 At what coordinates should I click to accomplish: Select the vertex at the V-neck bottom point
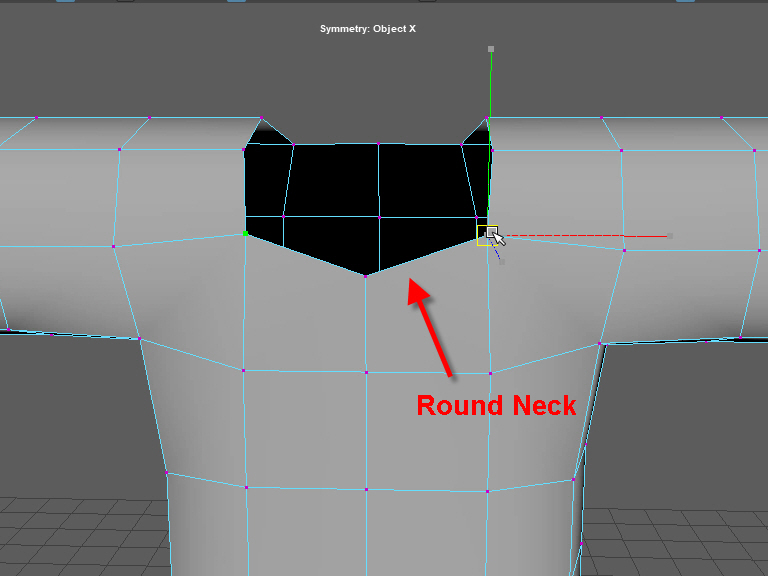click(366, 276)
